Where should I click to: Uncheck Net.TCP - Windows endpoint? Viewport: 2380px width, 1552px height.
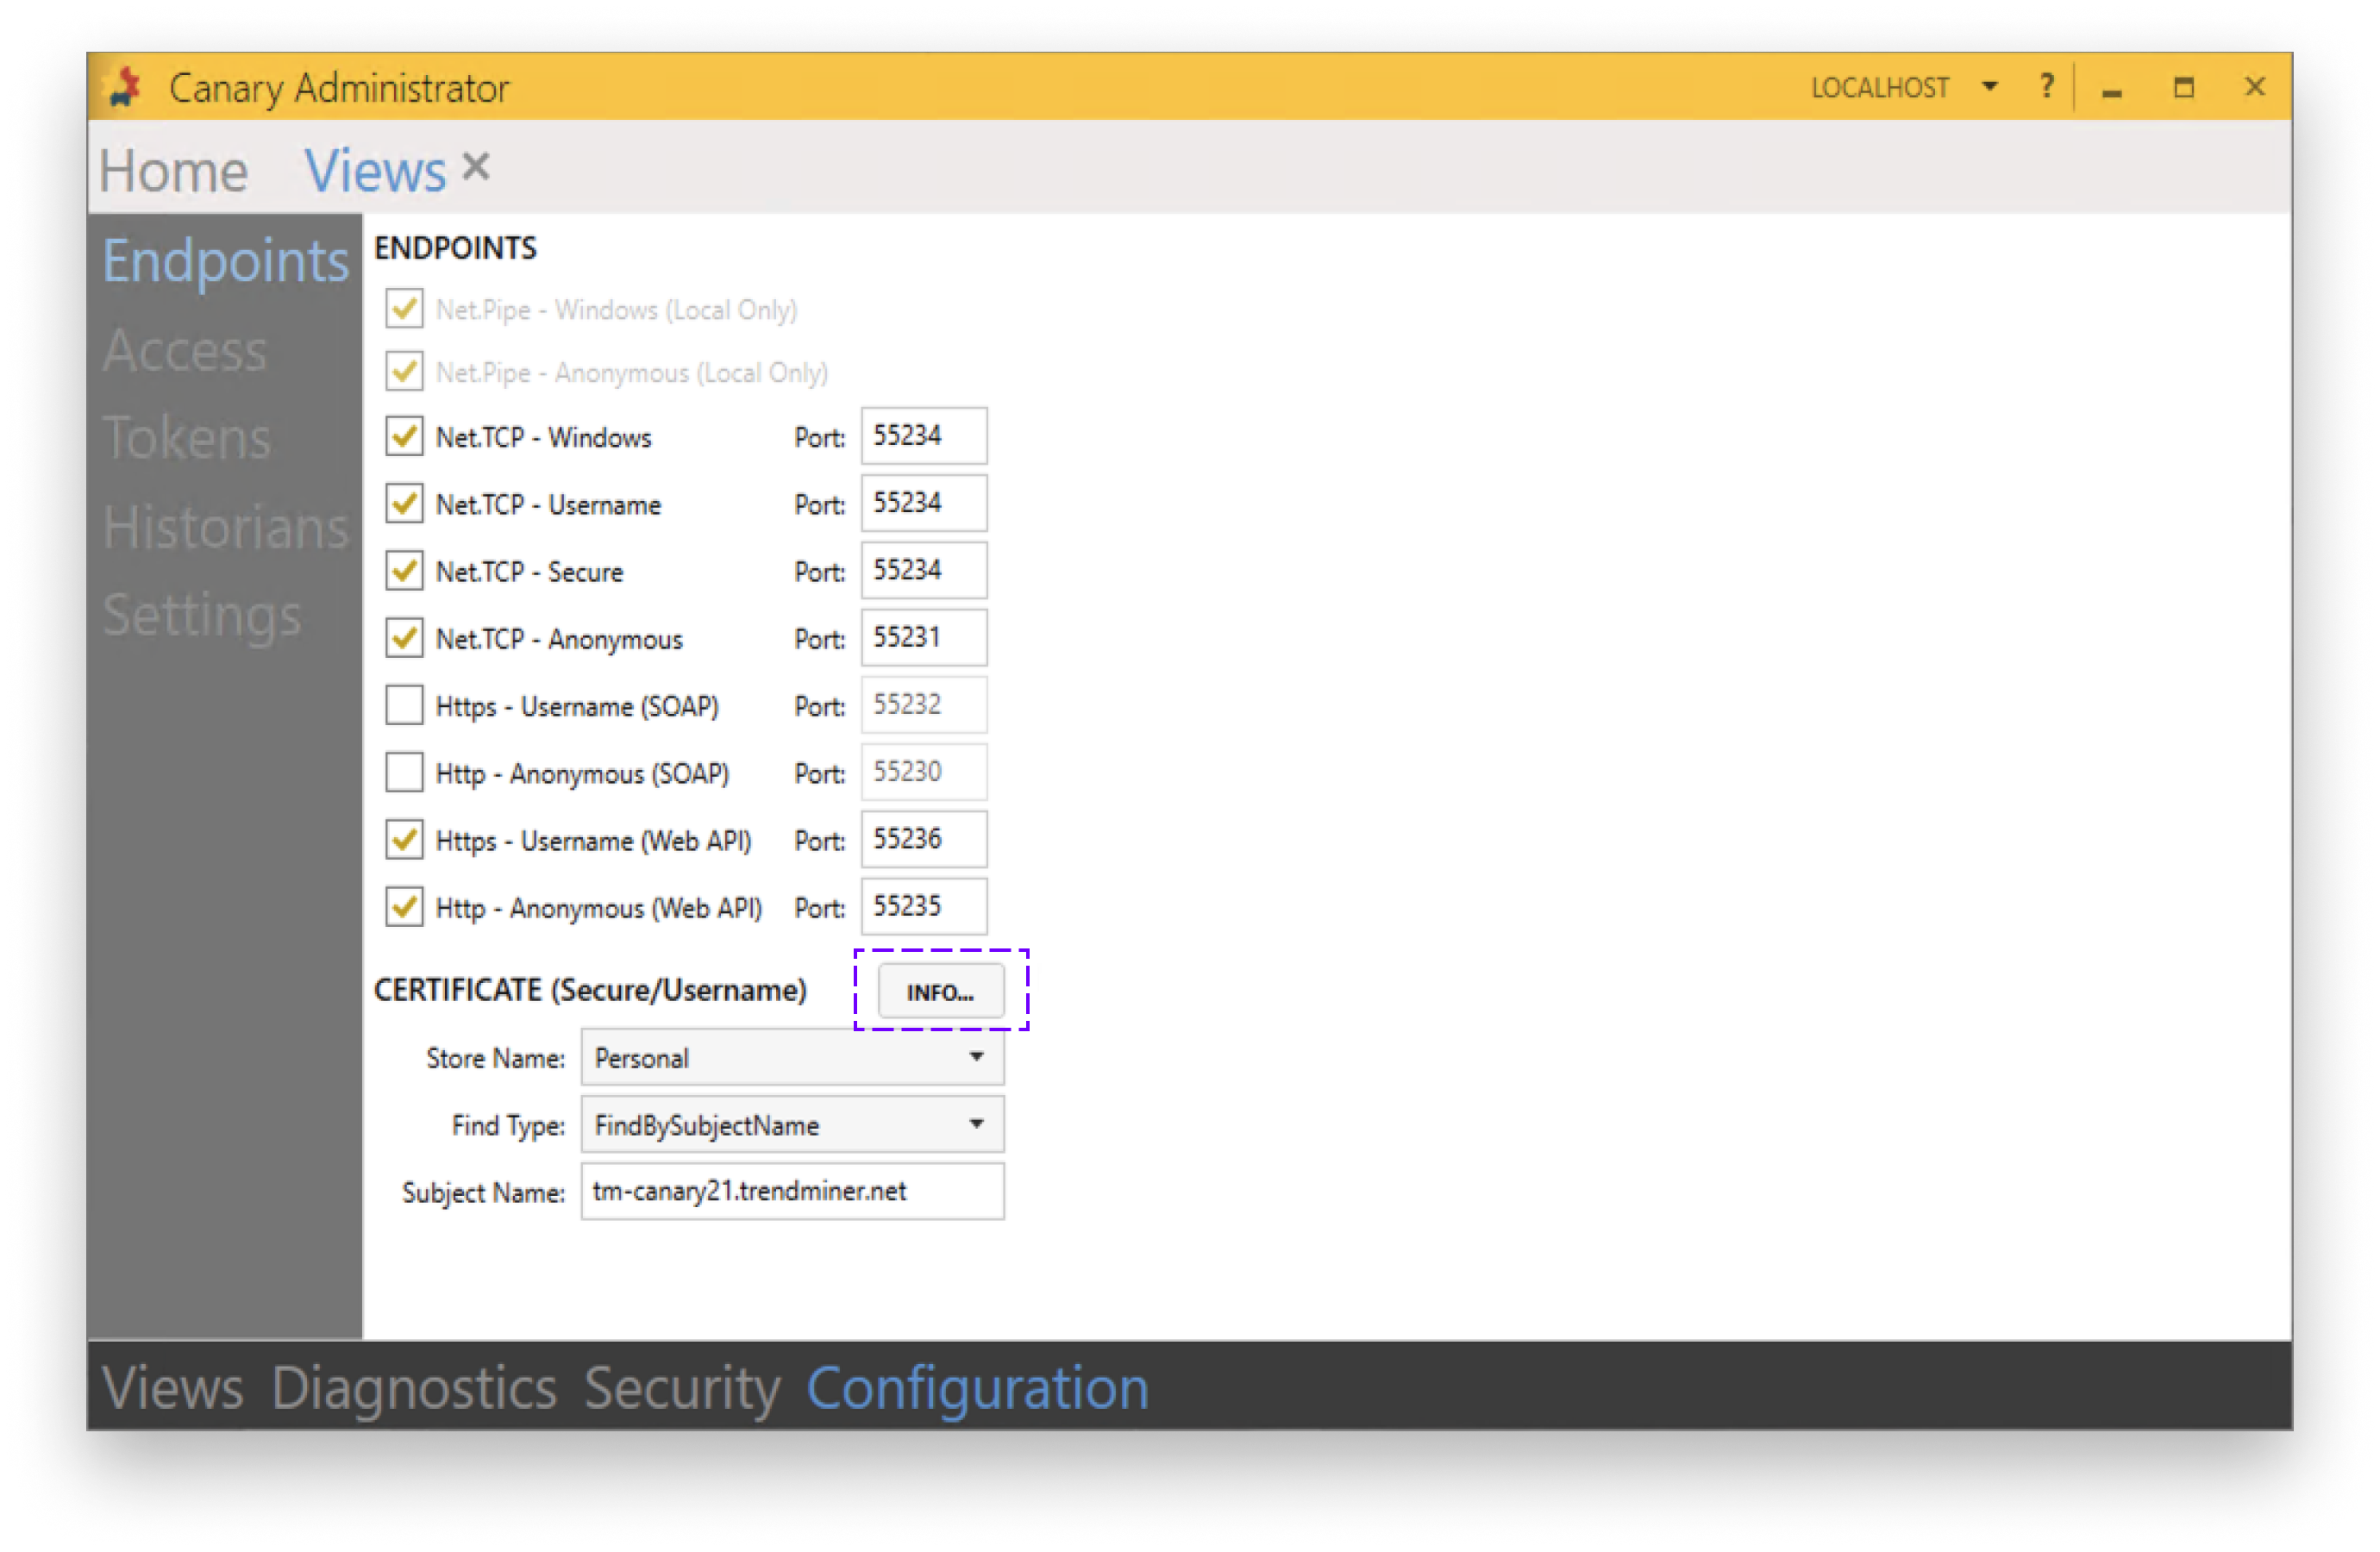[404, 436]
